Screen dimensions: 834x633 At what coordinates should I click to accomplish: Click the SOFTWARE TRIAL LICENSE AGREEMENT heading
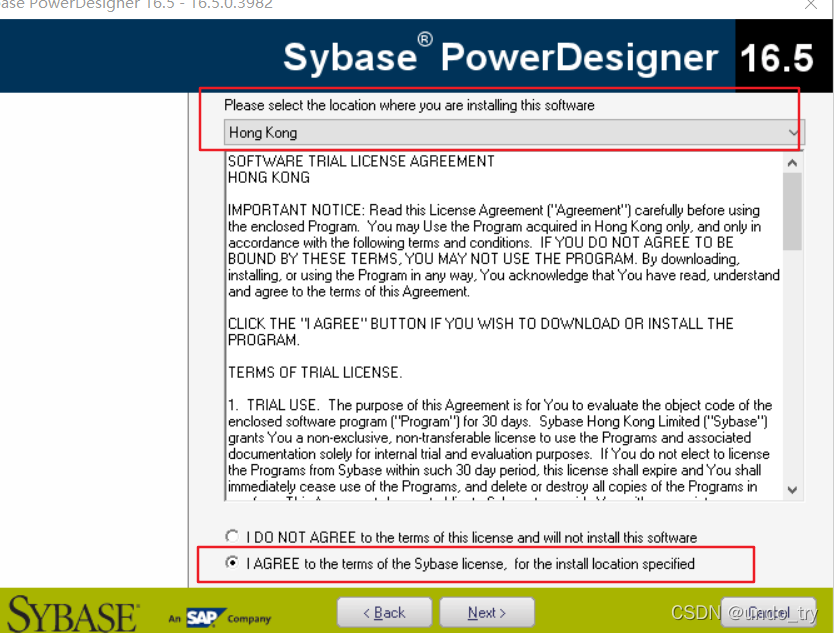361,161
